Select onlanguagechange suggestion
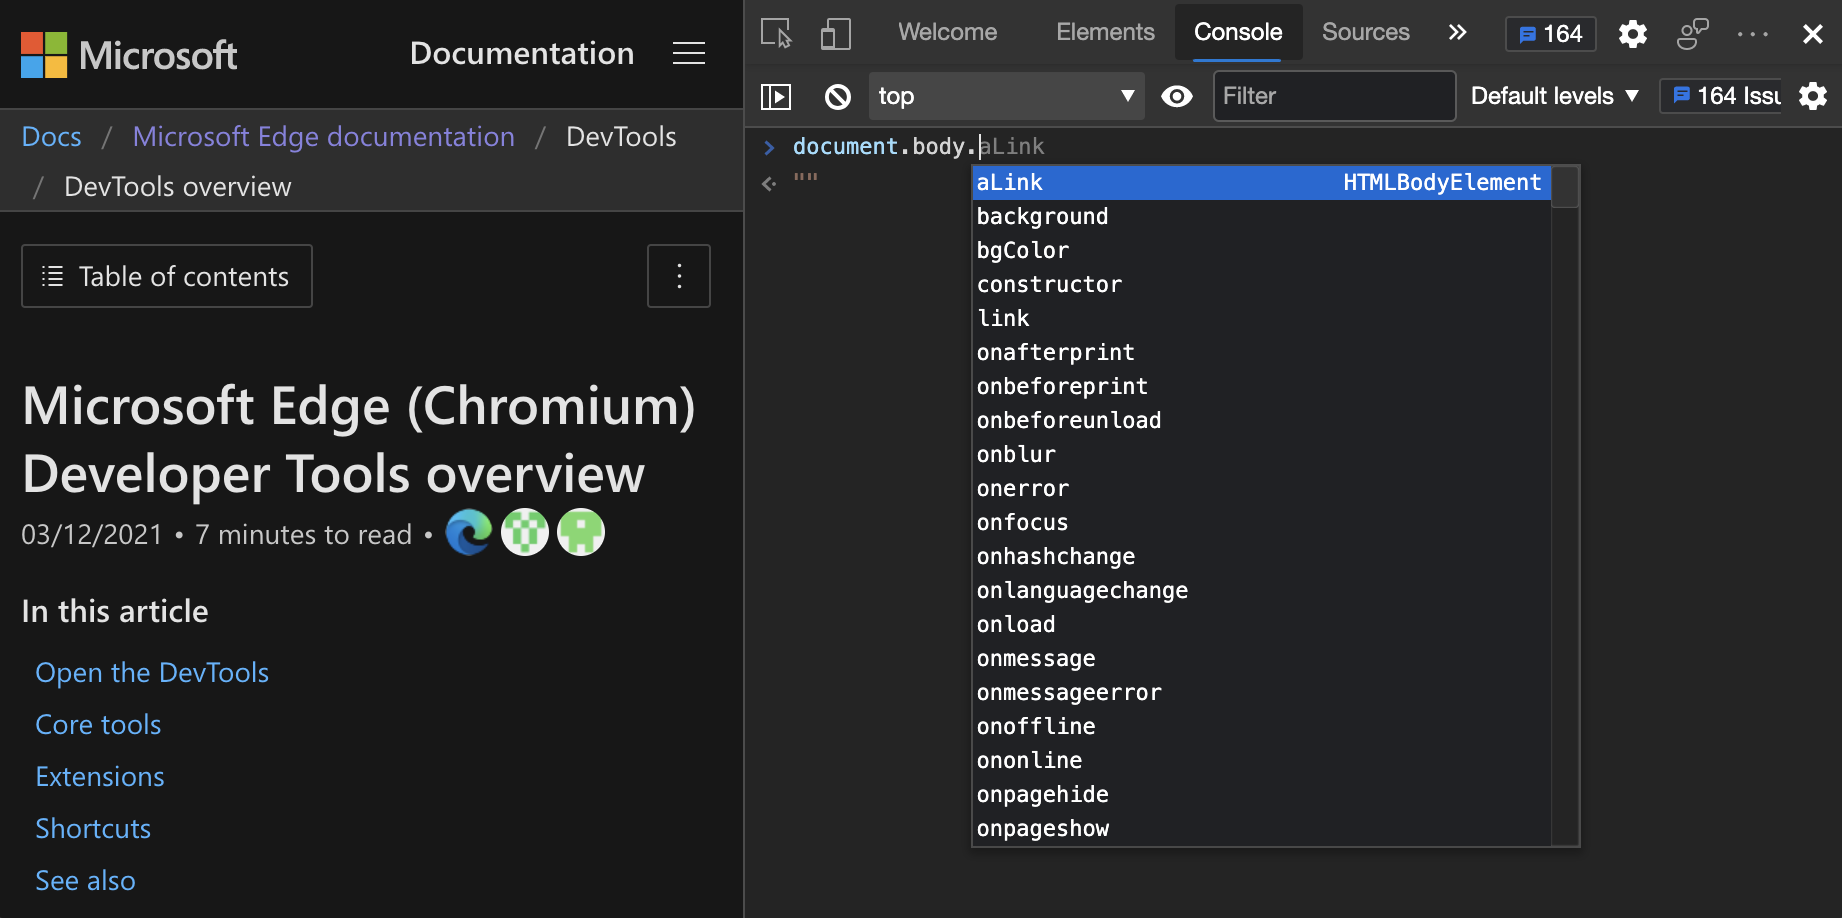 pos(1262,590)
